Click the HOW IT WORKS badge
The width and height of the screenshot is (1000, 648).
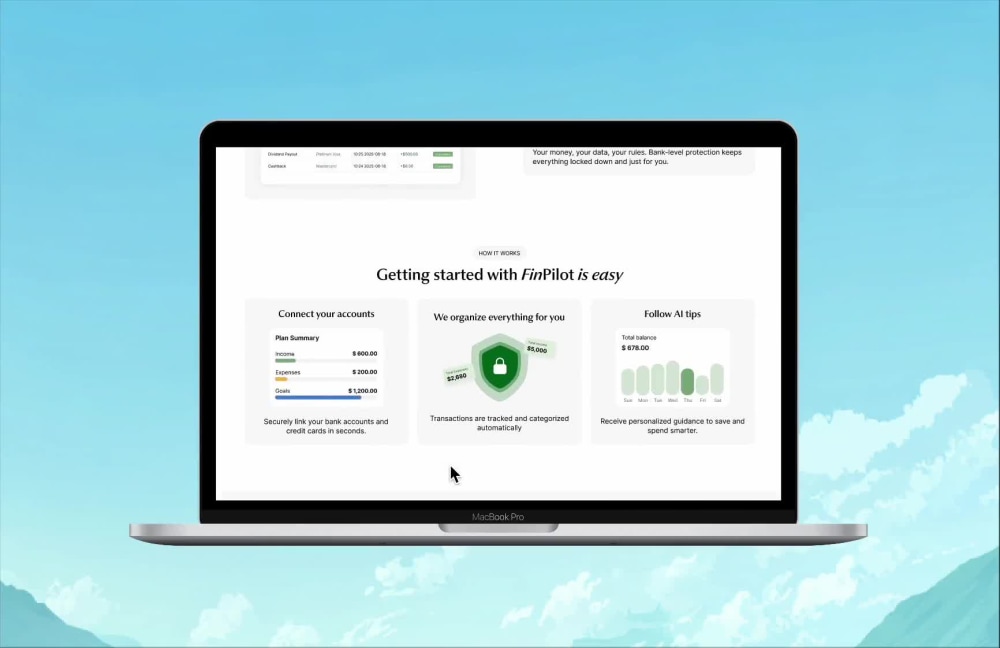click(x=499, y=253)
